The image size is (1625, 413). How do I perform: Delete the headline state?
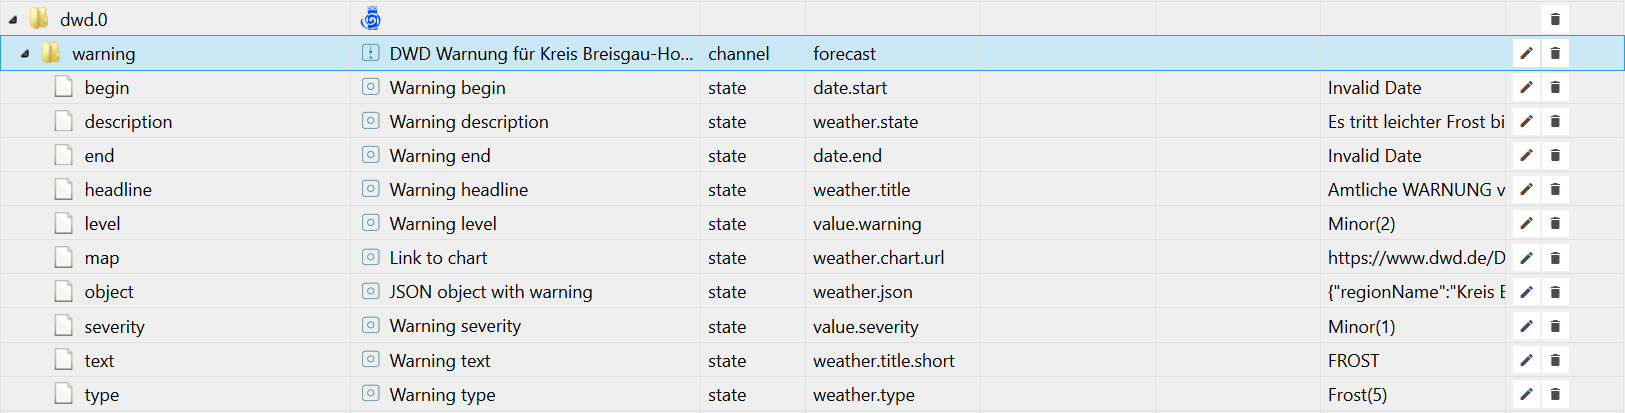(1555, 189)
